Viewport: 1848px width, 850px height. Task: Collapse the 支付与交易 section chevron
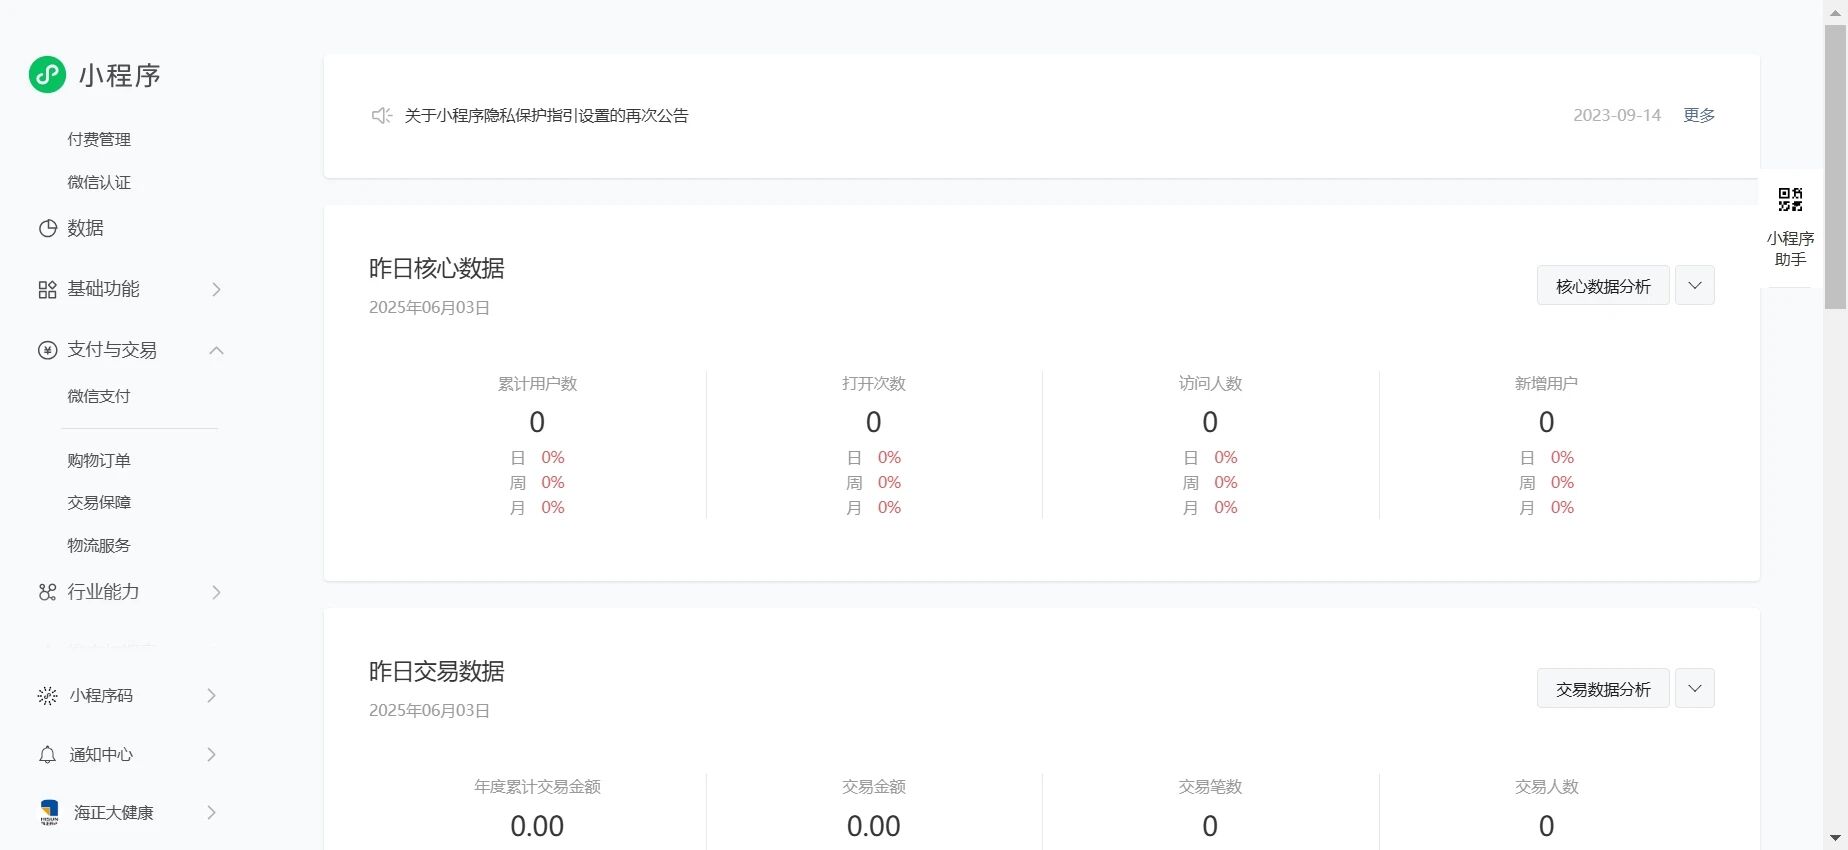[216, 350]
